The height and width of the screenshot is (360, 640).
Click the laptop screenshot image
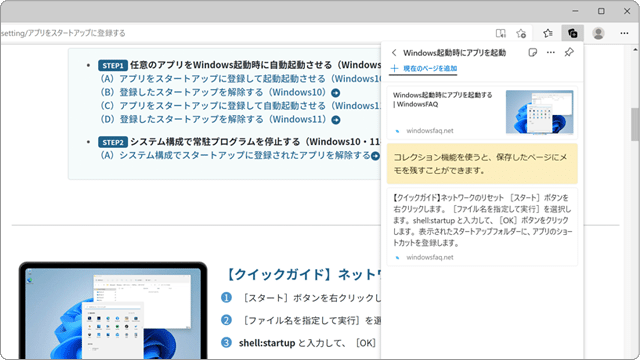click(113, 311)
